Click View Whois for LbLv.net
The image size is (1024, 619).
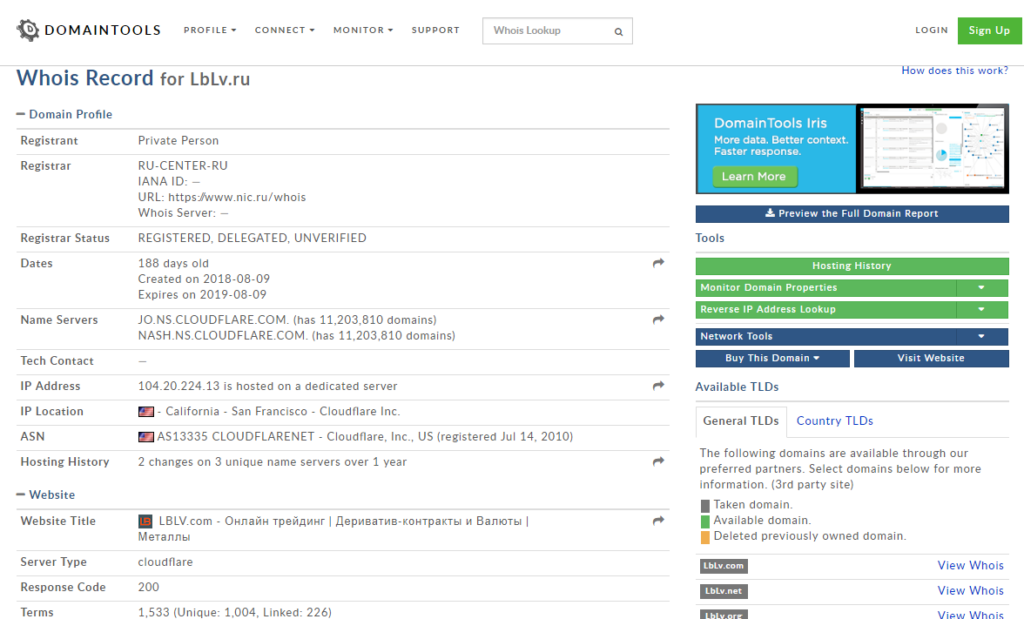point(970,591)
